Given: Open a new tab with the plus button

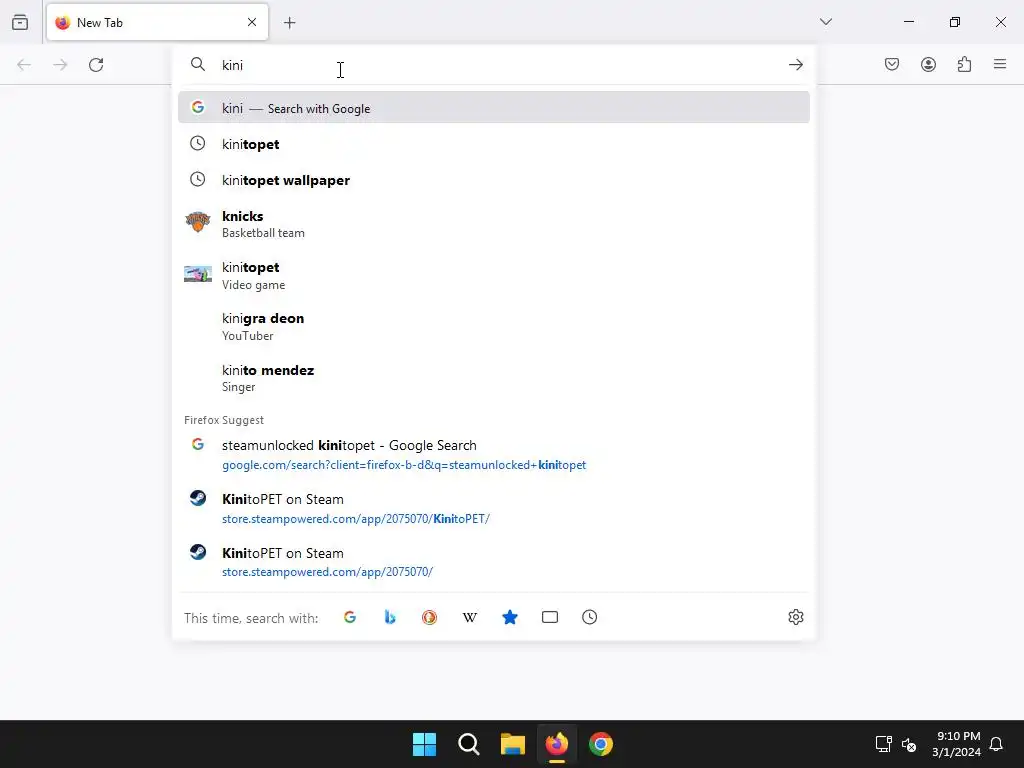Looking at the screenshot, I should (290, 23).
